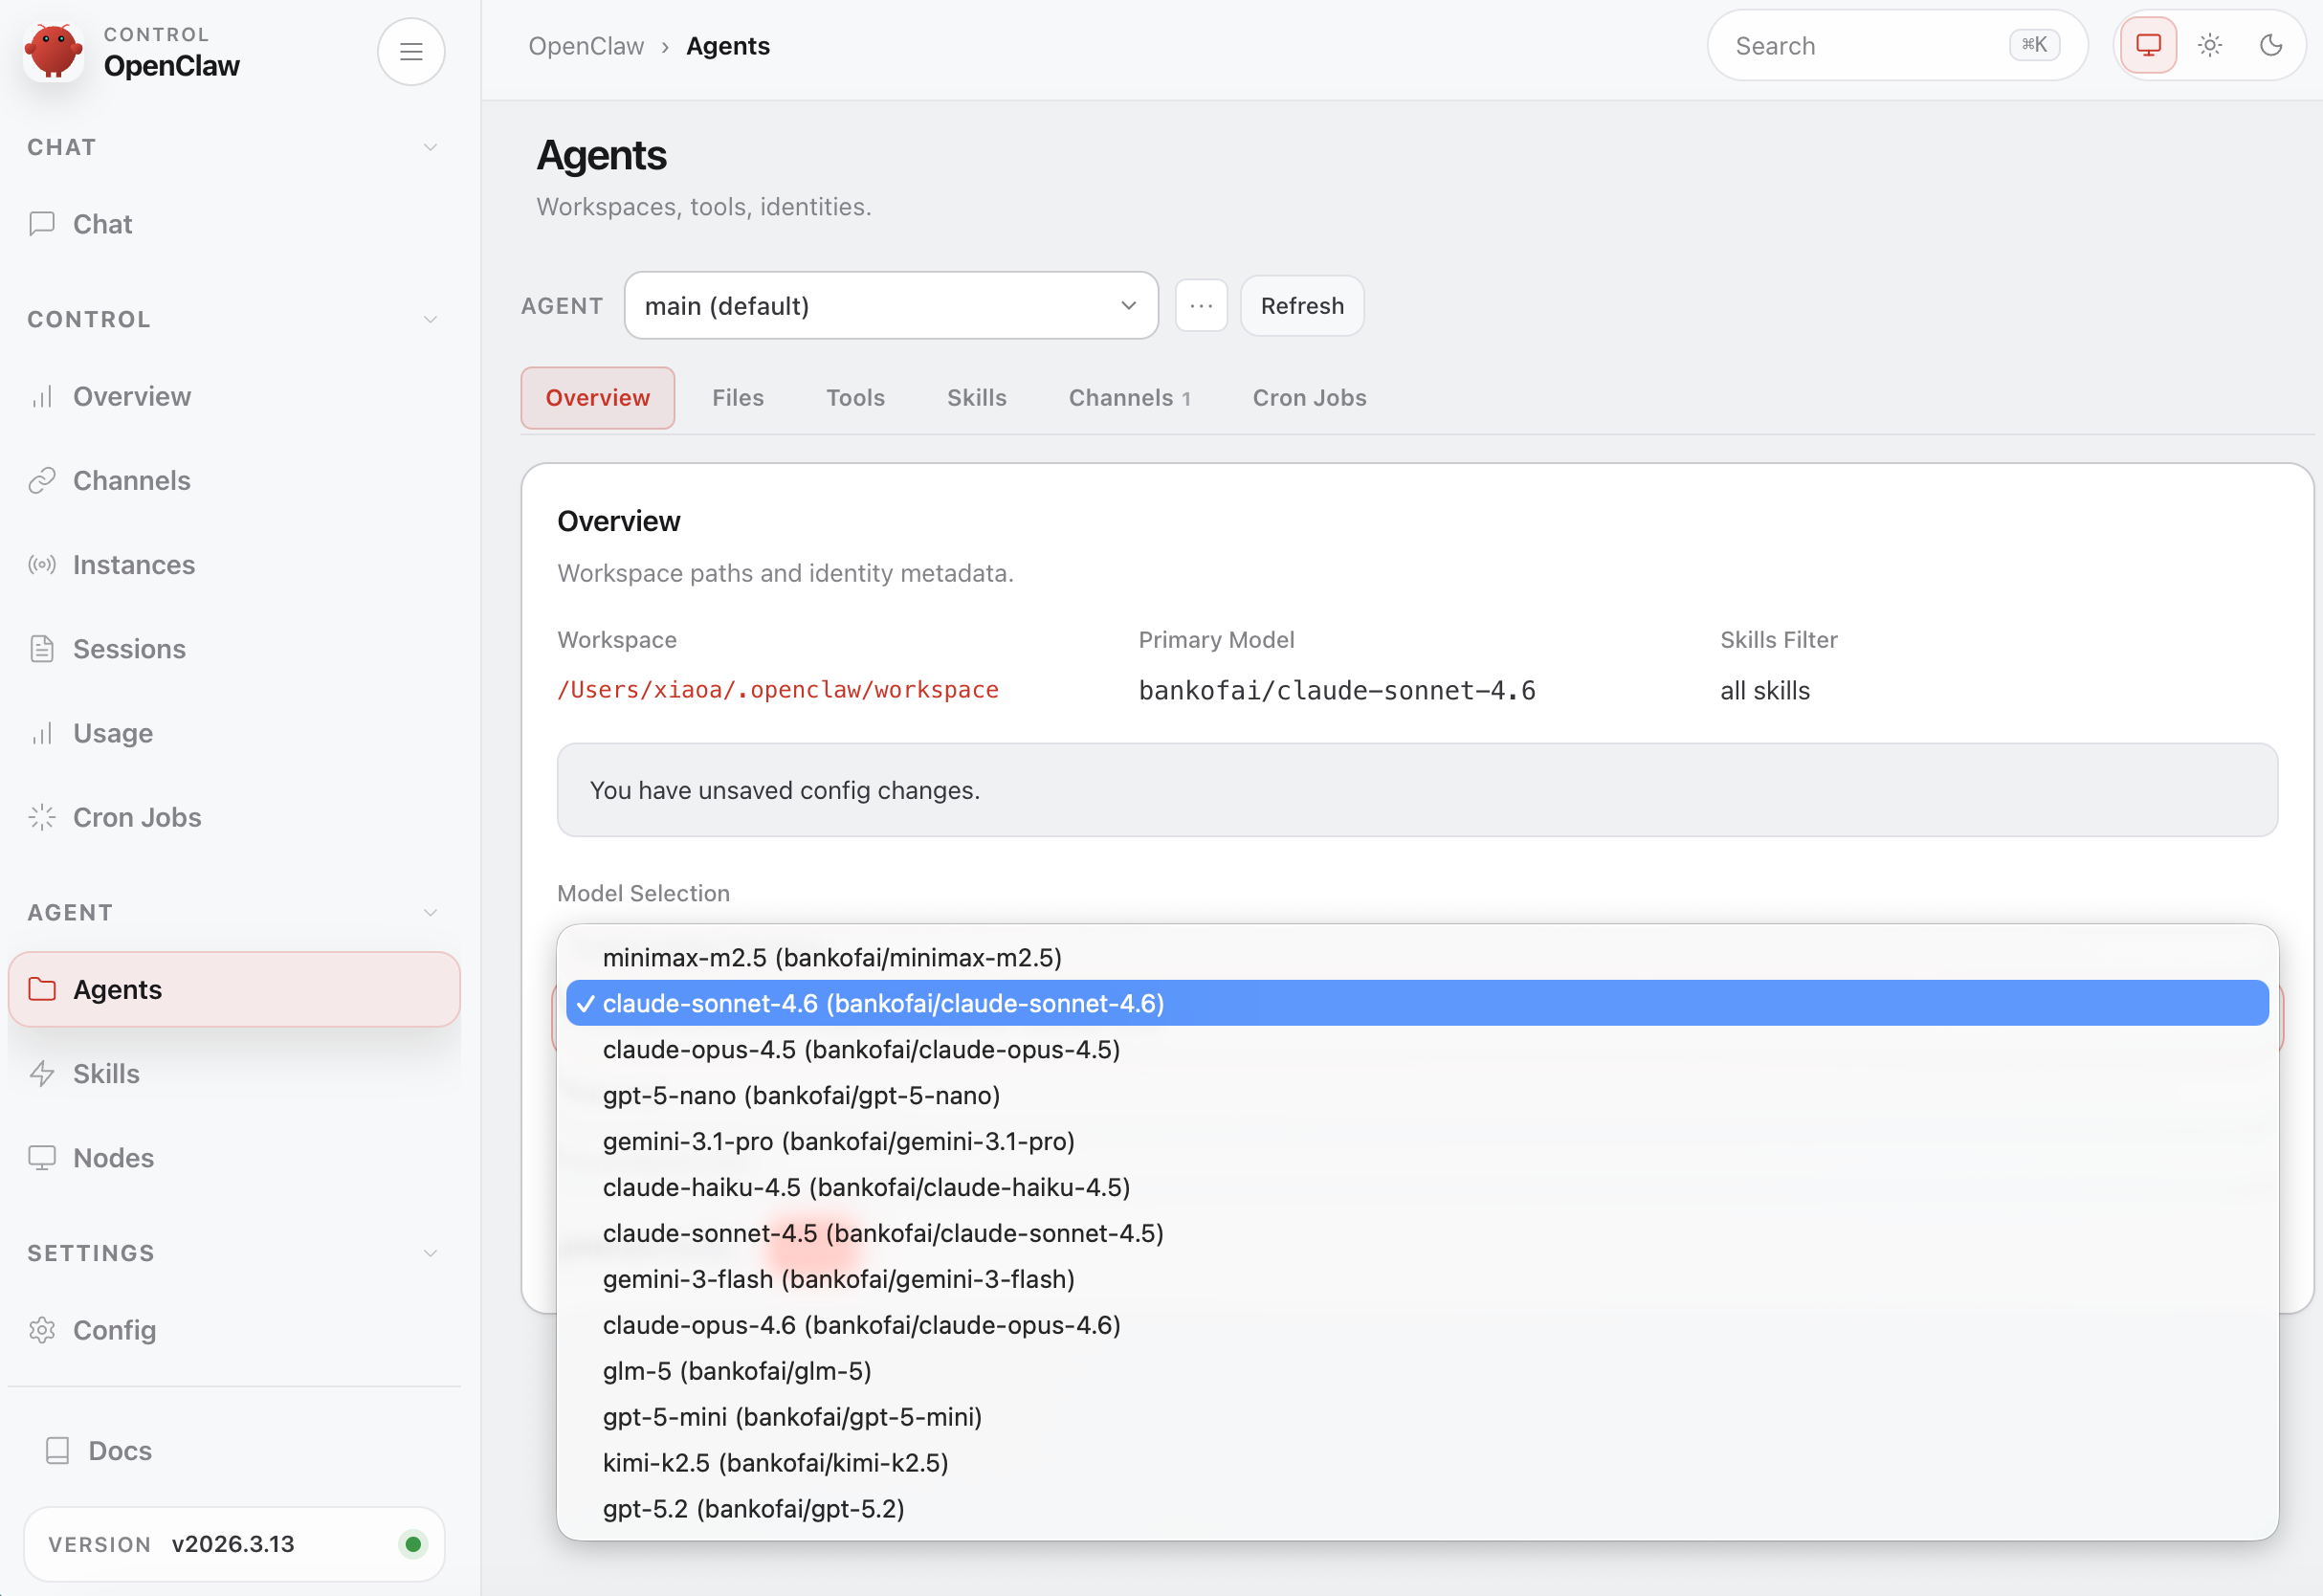The height and width of the screenshot is (1596, 2323).
Task: Open Cron Jobs sidebar spinner icon
Action: 41,817
